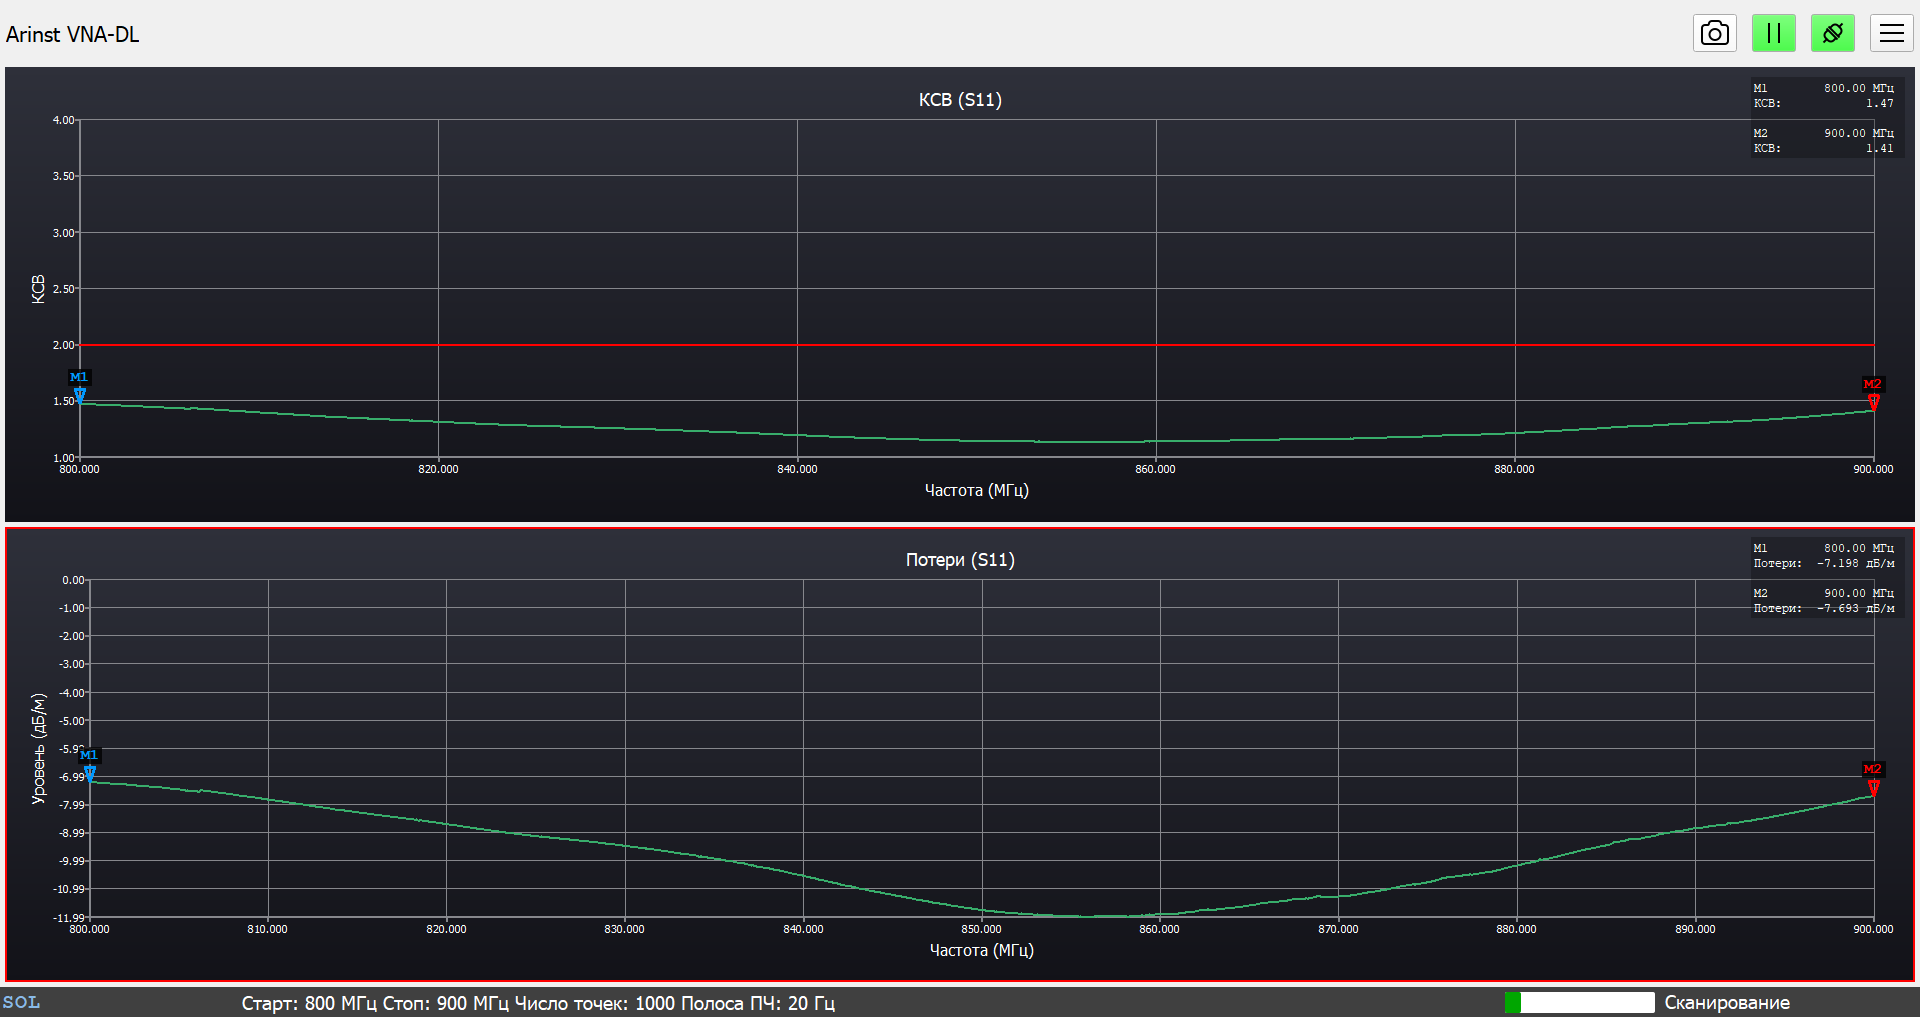The height and width of the screenshot is (1017, 1920).
Task: Click the M2 Потери -7.693 readout
Action: (x=1824, y=601)
